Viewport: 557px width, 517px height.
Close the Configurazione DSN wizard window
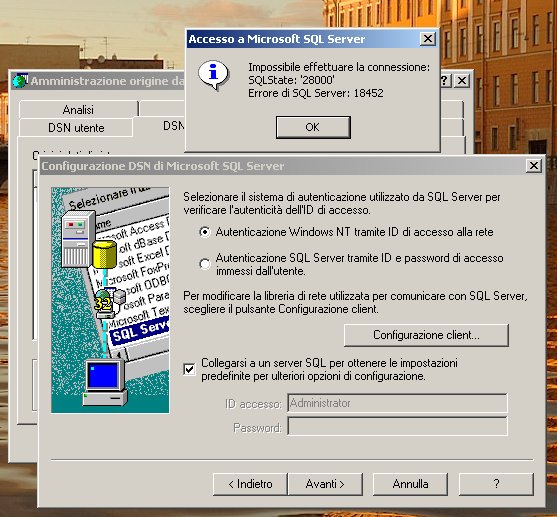(x=534, y=166)
